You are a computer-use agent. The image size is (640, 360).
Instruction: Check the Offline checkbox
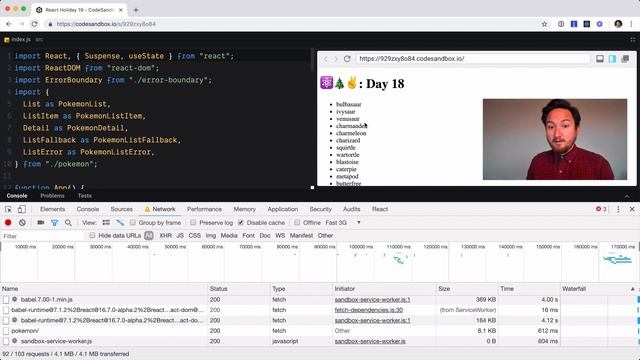297,222
